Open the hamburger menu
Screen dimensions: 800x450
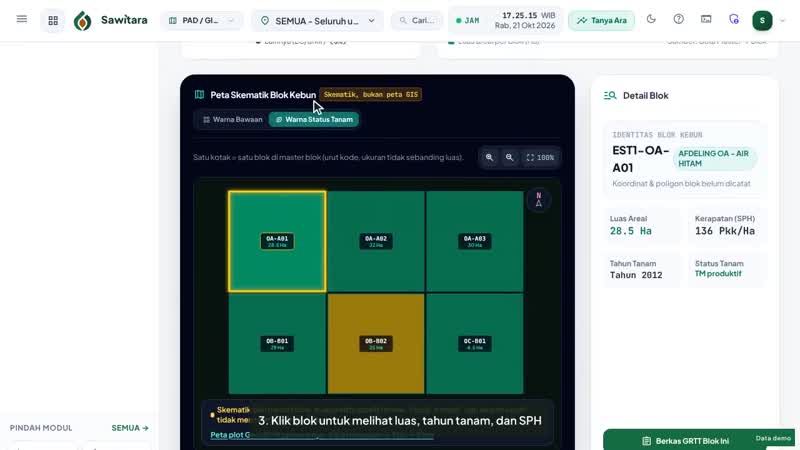(x=21, y=19)
